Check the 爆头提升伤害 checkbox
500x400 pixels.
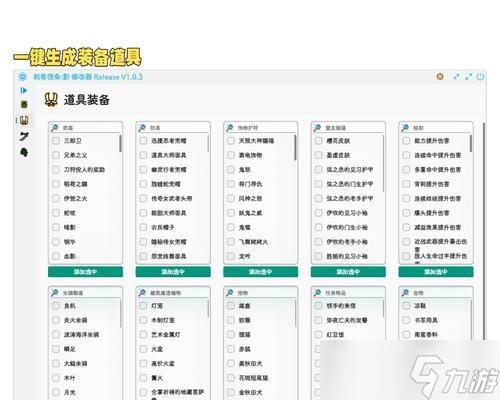(x=406, y=213)
